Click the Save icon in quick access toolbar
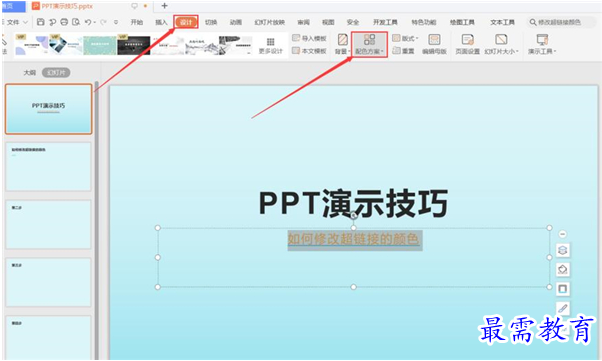602x361 pixels. coord(40,22)
